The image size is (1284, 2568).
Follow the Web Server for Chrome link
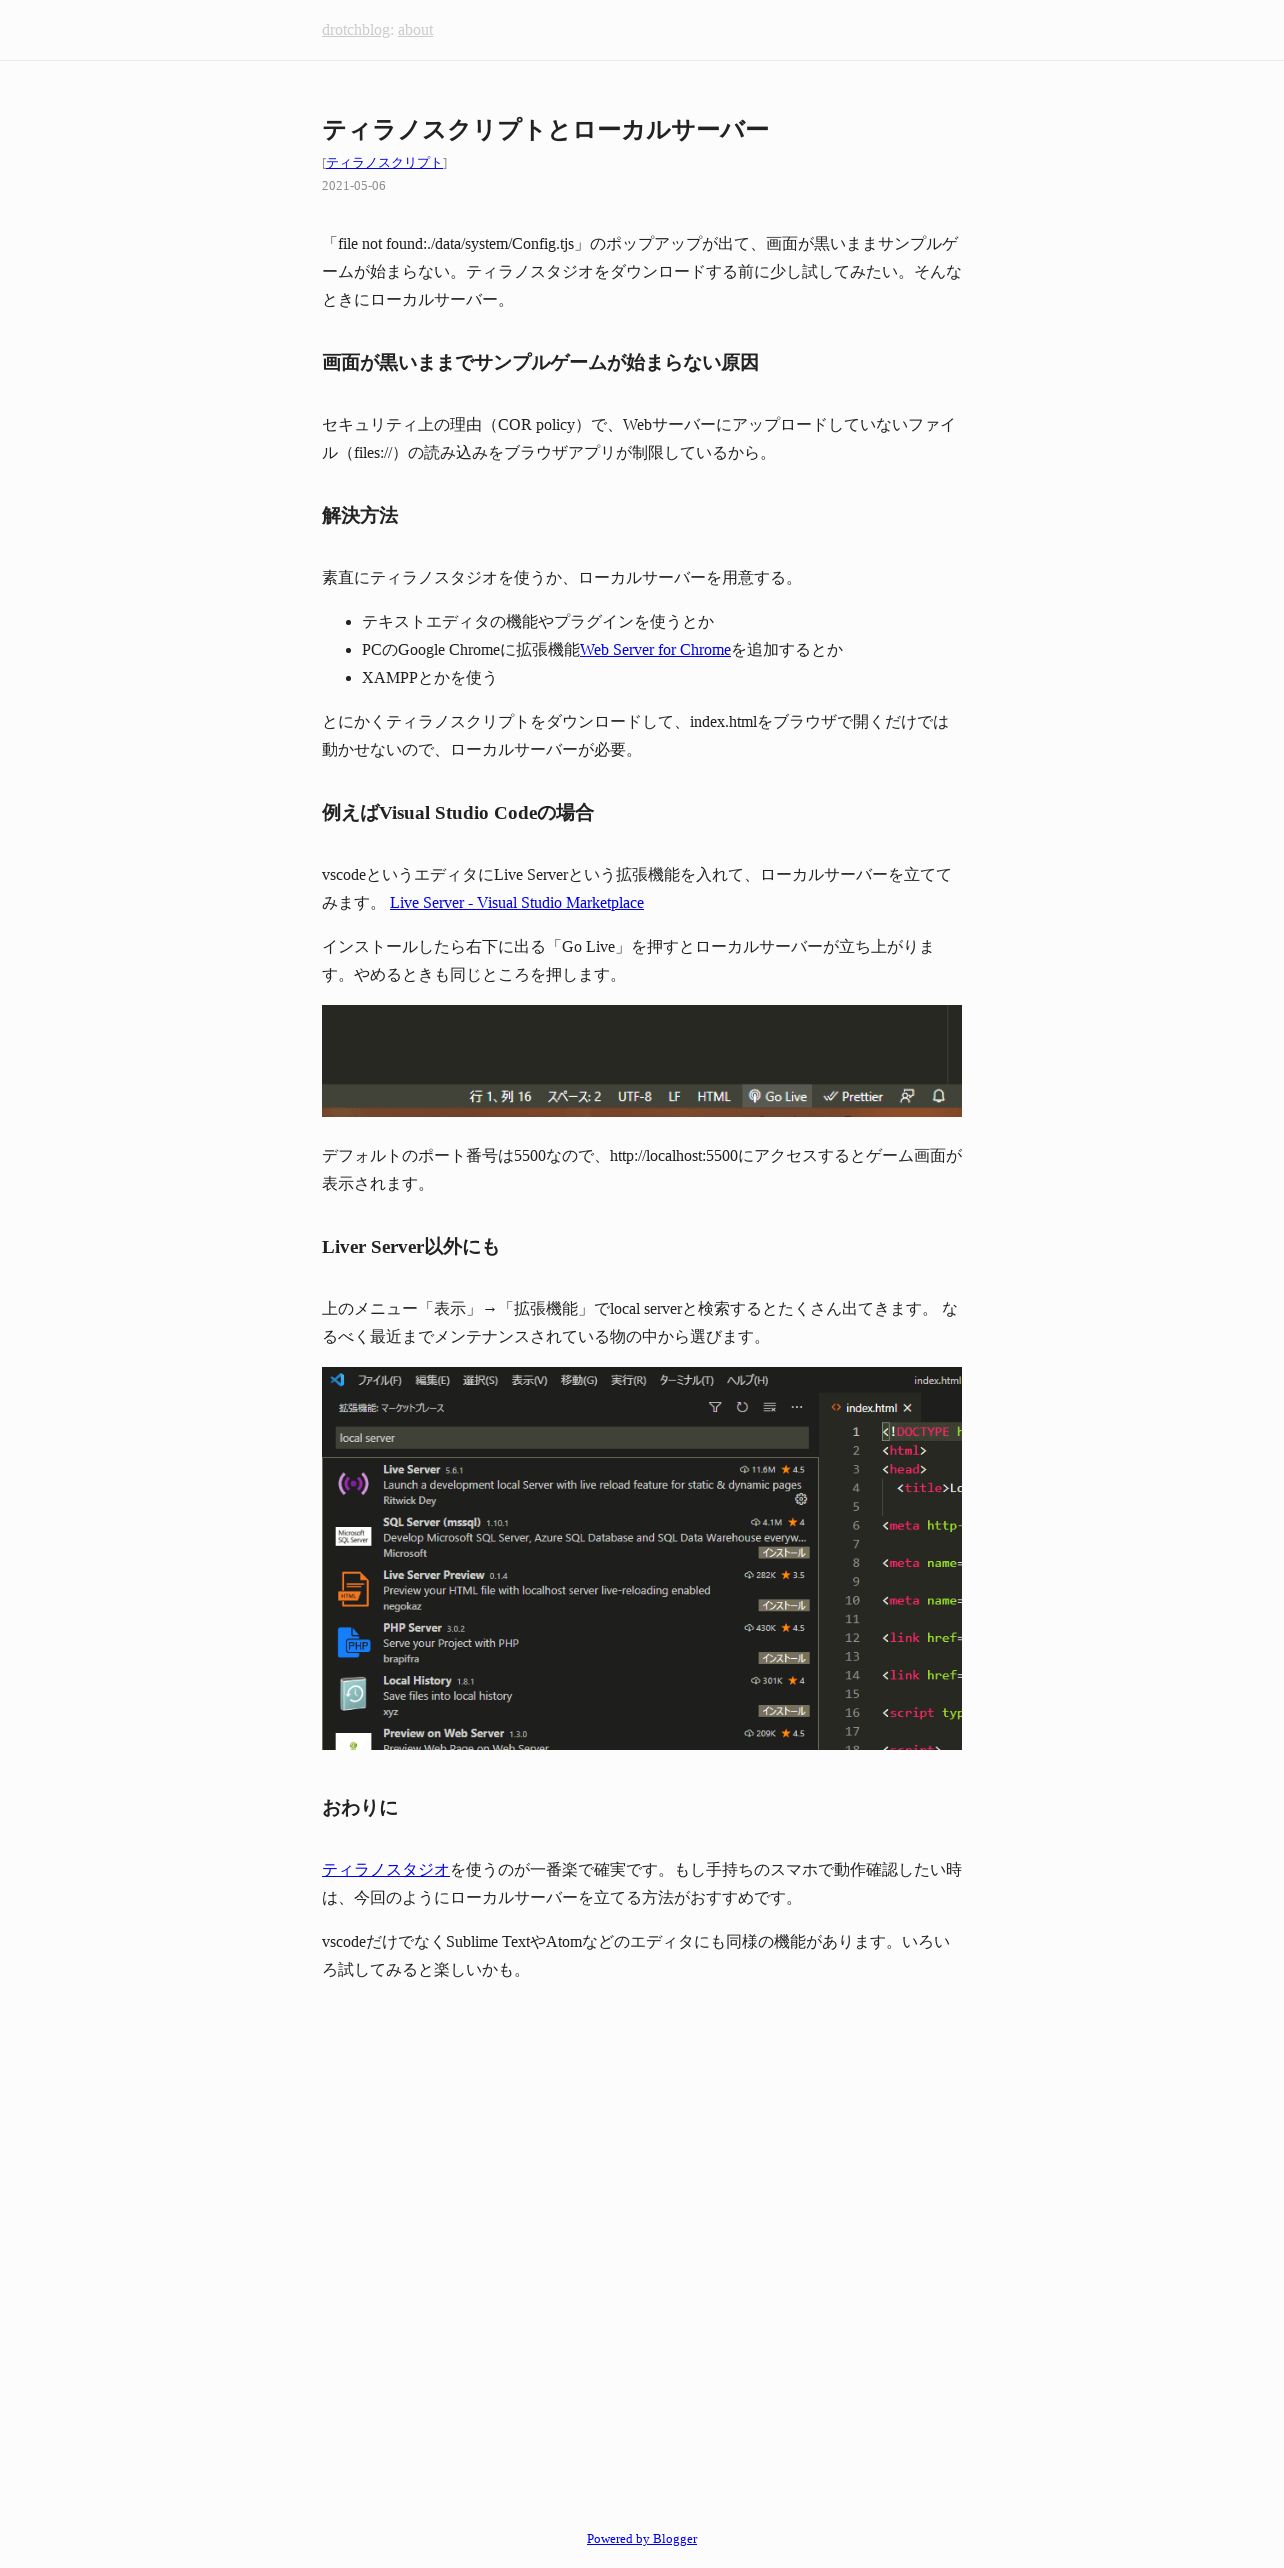(x=655, y=650)
